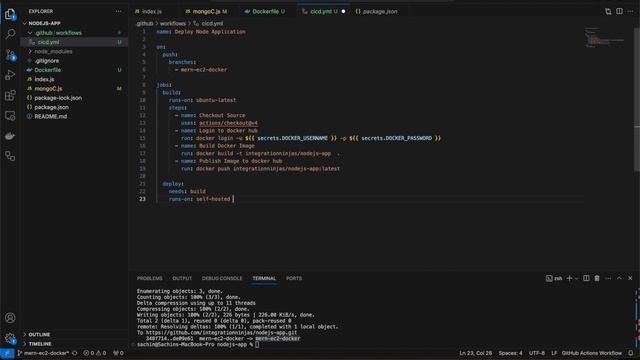Click the editor minimap preview
640x360 pixels.
pos(604,38)
